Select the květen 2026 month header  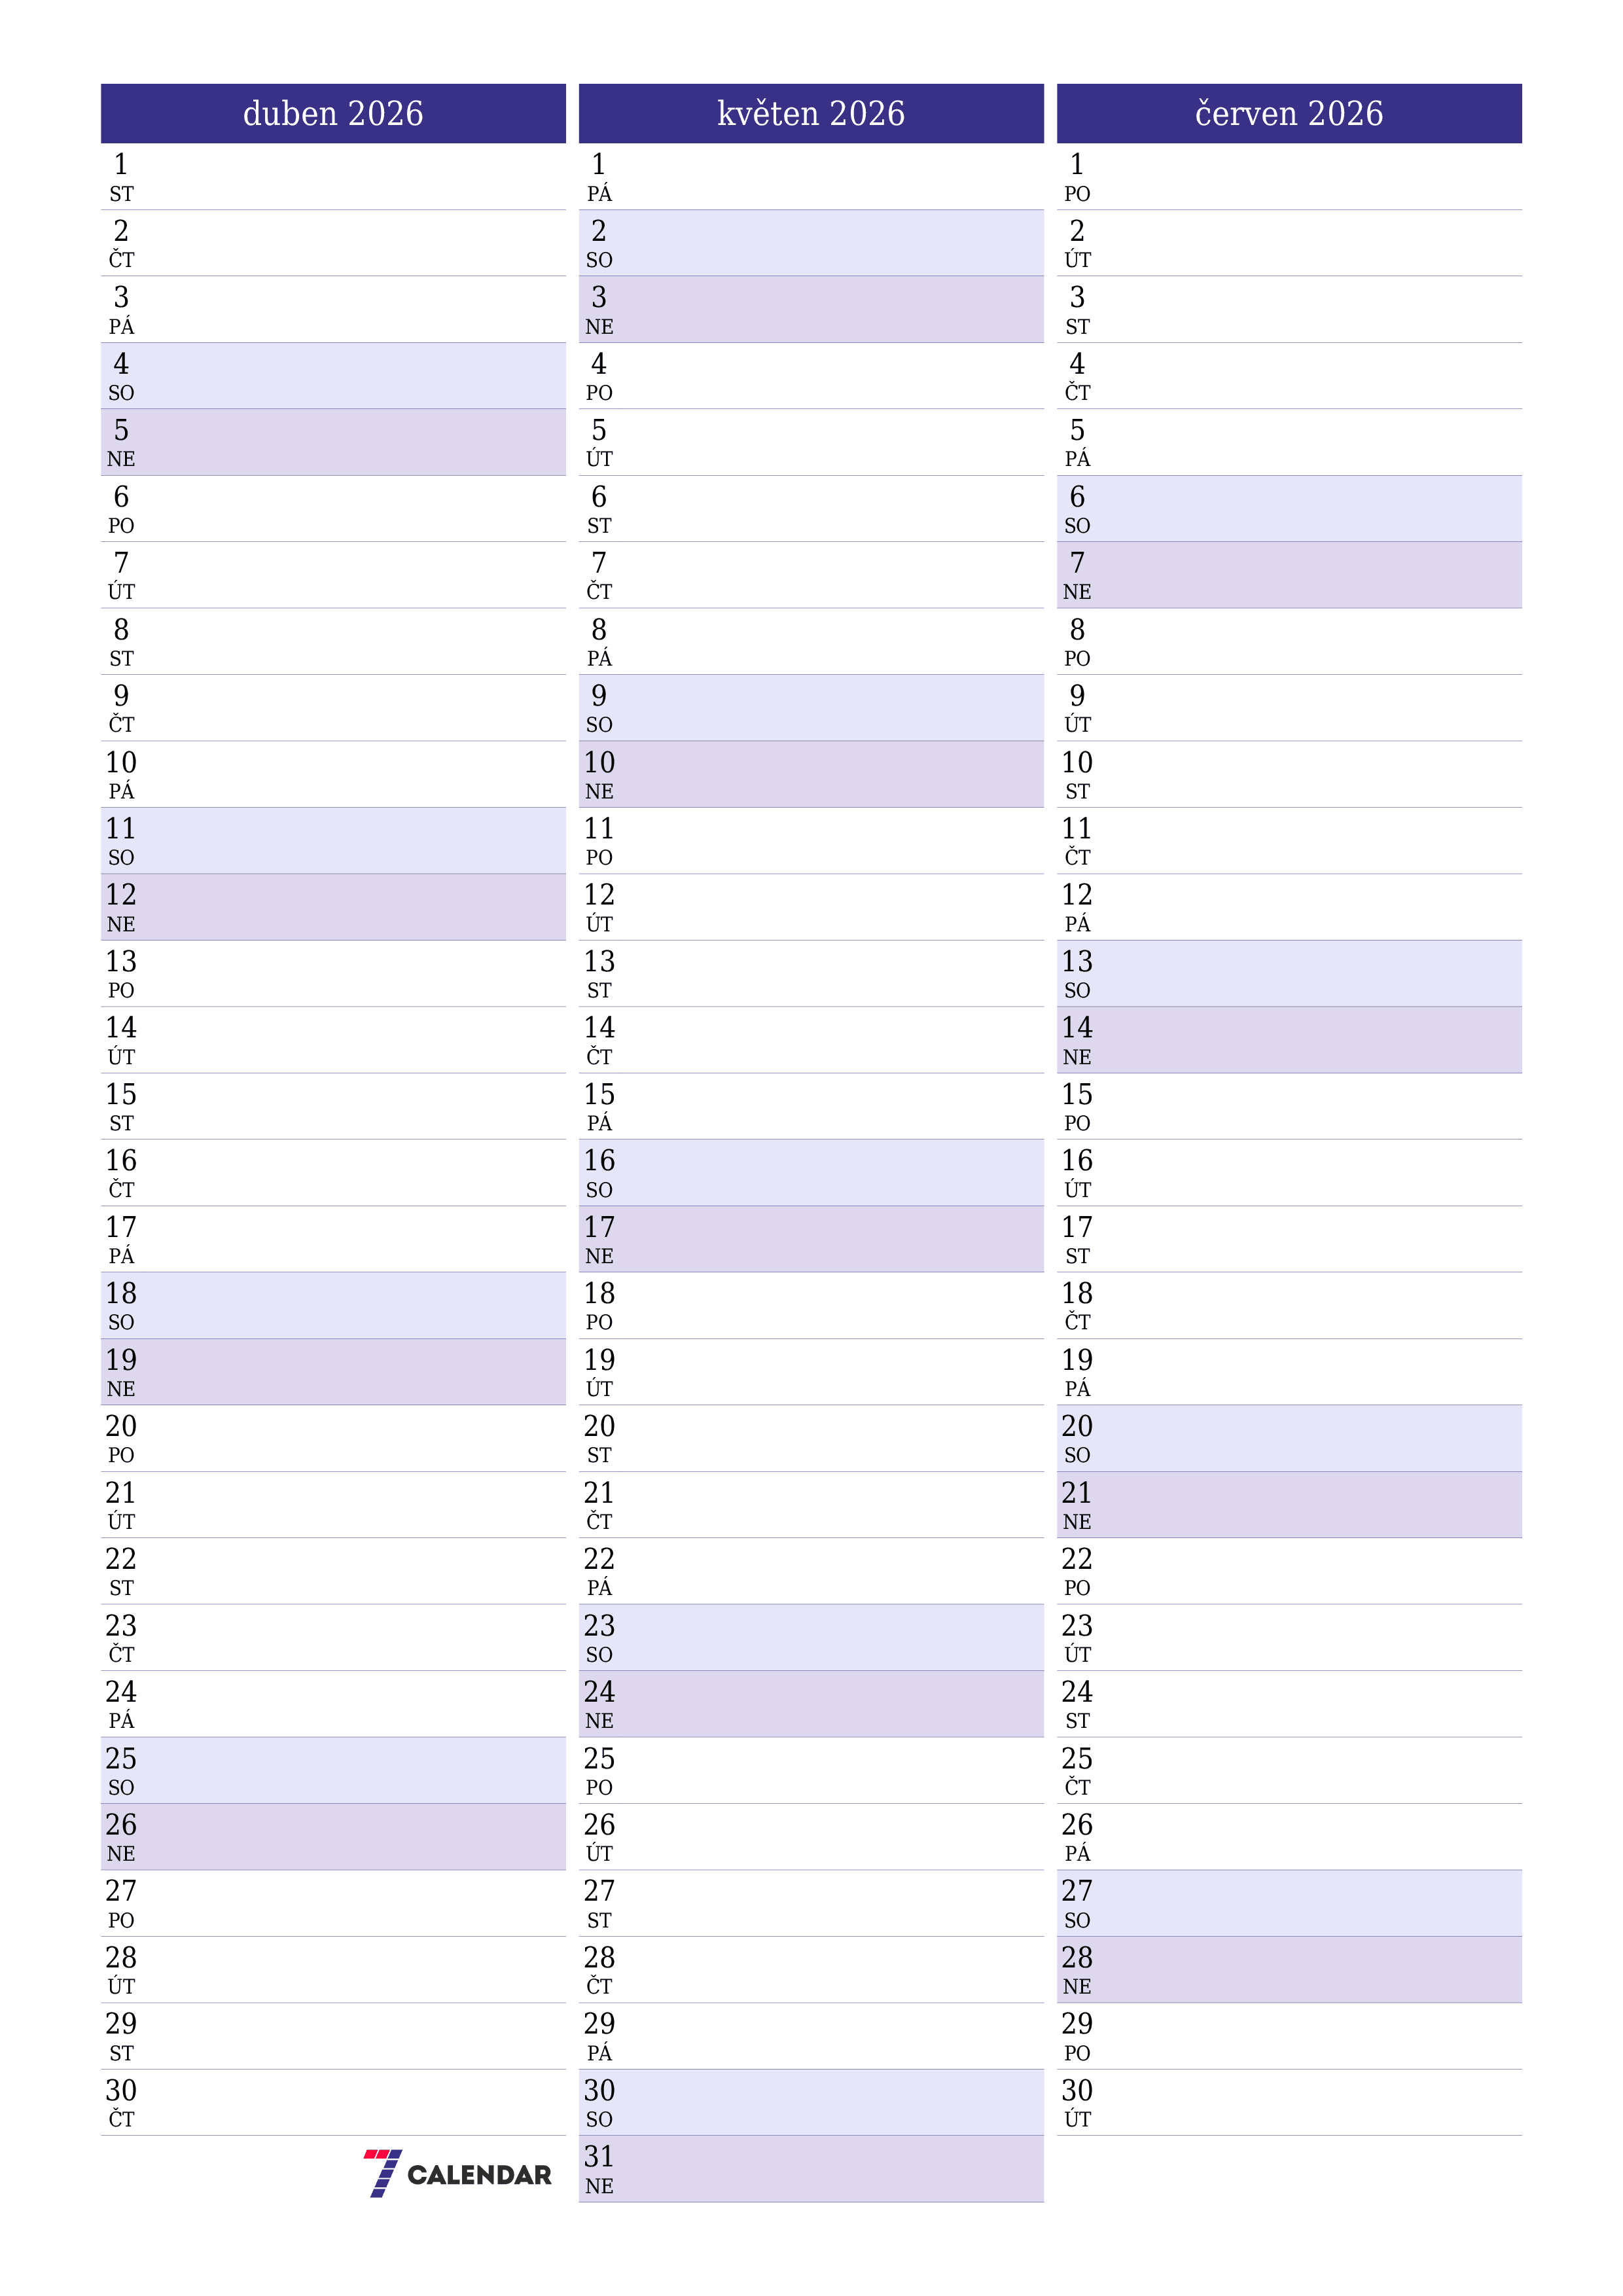click(x=810, y=63)
